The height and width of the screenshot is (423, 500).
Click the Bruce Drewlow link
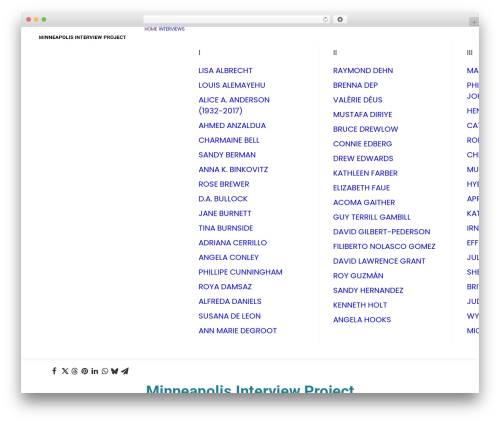366,129
